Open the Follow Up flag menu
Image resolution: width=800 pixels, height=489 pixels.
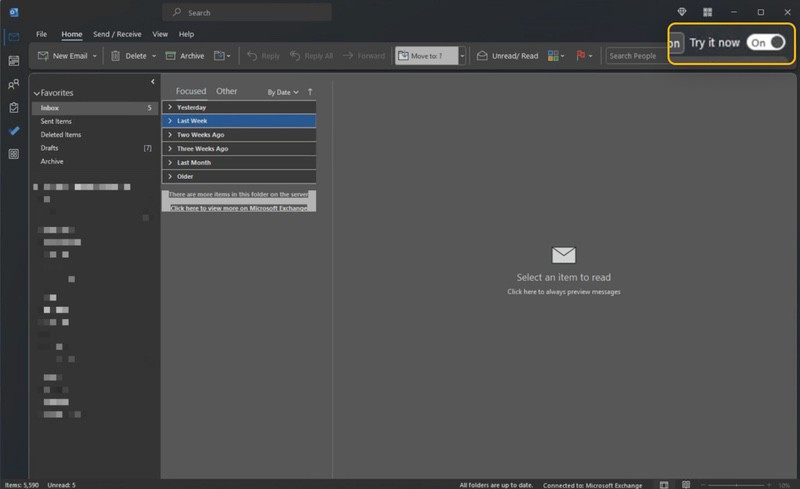coord(584,56)
